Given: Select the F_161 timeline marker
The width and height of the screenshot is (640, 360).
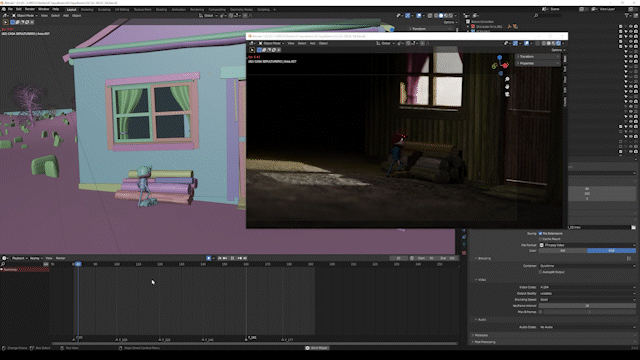Looking at the screenshot, I should point(251,338).
